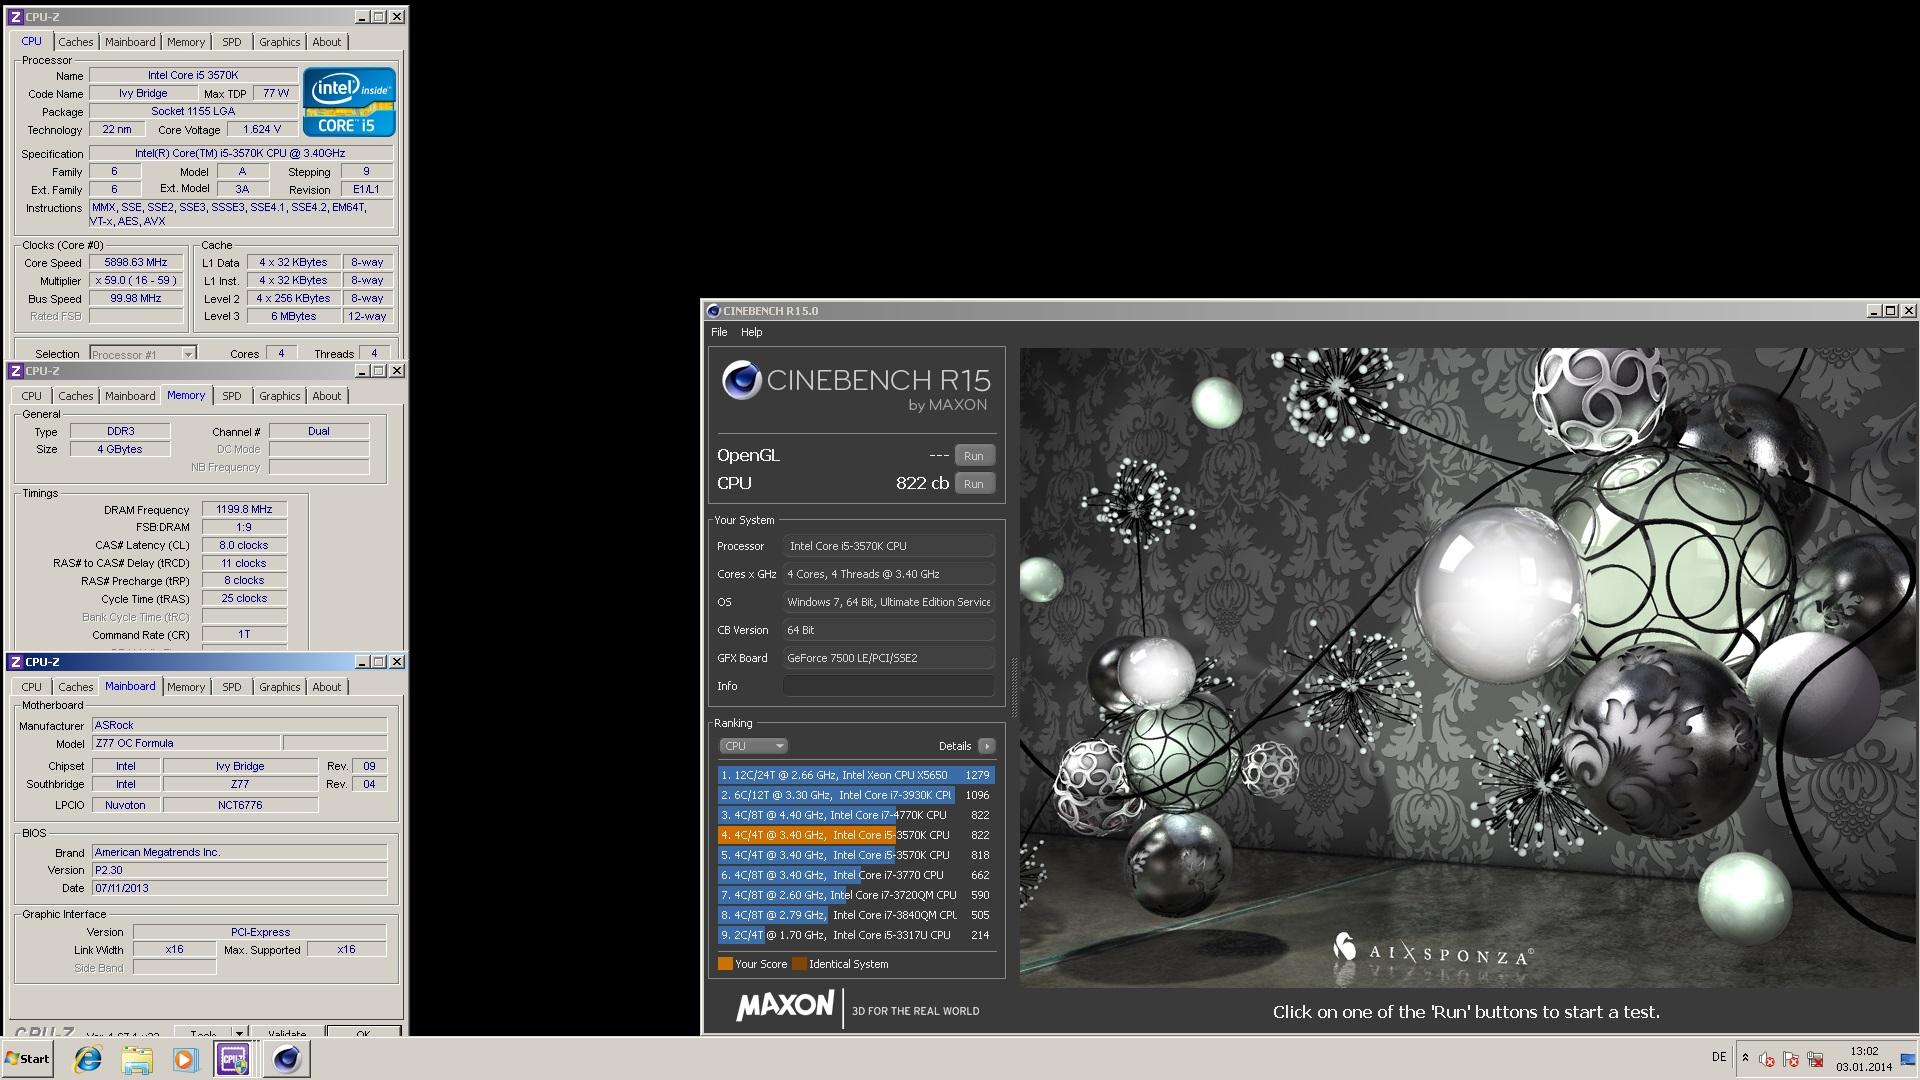Open the Cinebench Help menu
Image resolution: width=1920 pixels, height=1080 pixels.
[751, 332]
